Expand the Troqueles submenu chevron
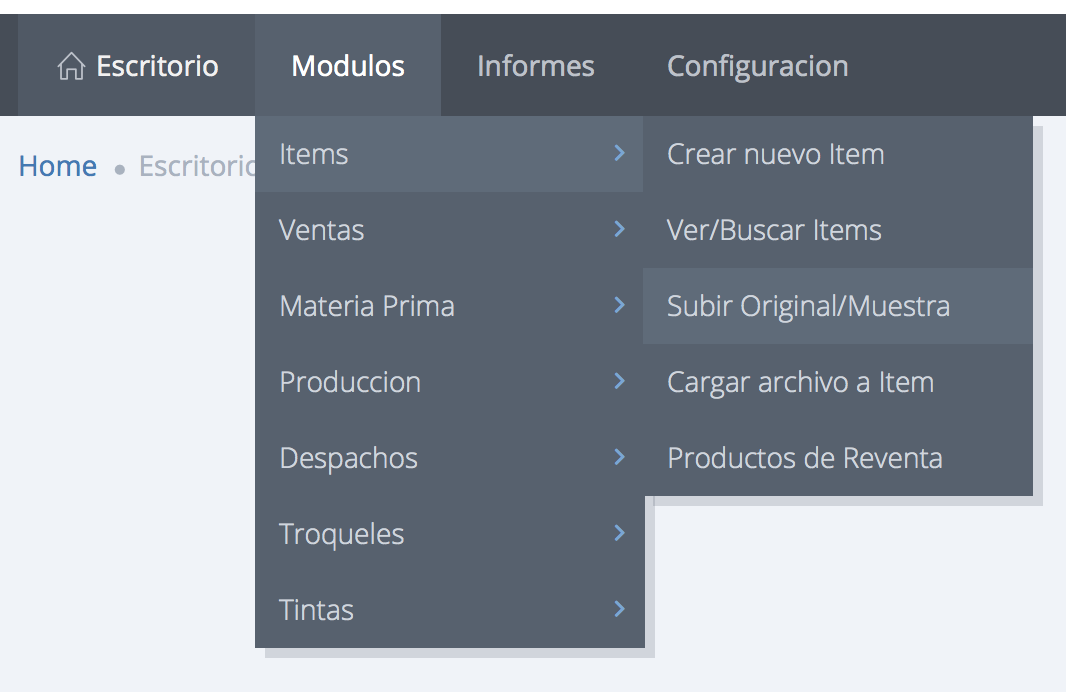Screen dimensions: 1066x692 click(619, 533)
